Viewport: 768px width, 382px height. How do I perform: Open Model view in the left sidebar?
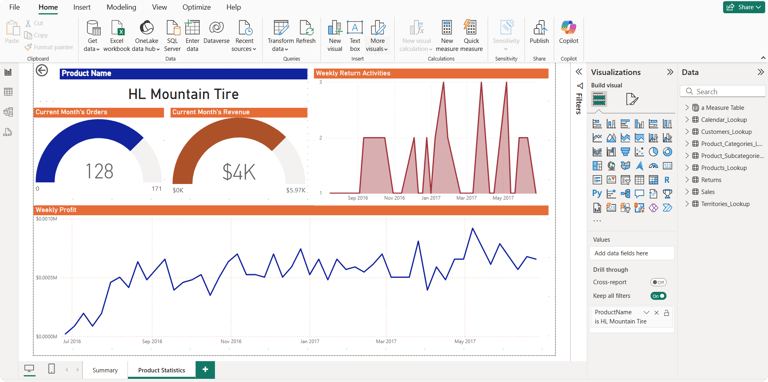point(8,112)
